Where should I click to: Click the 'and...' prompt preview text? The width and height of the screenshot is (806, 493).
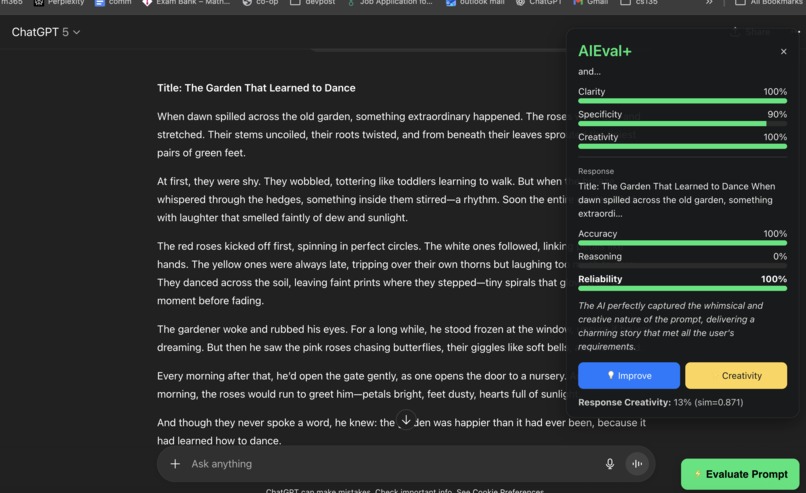point(589,71)
